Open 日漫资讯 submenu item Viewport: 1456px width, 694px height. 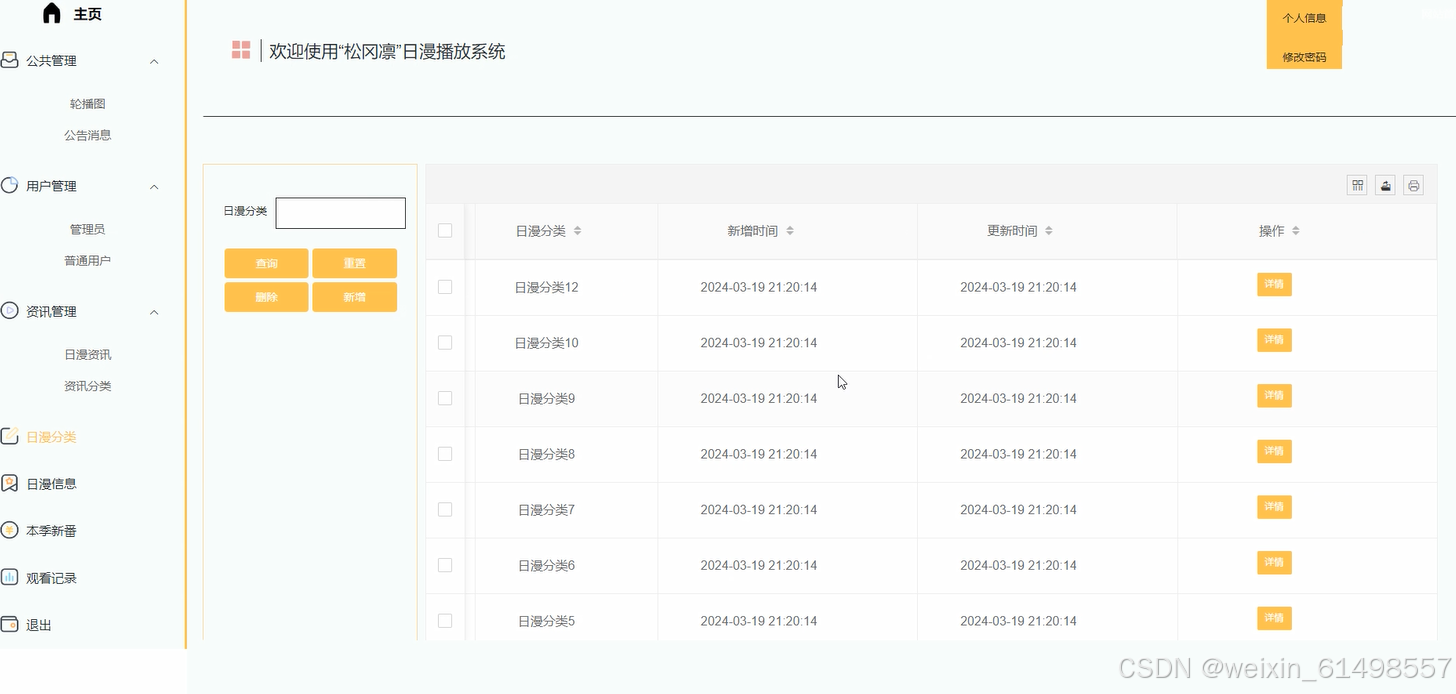[88, 355]
